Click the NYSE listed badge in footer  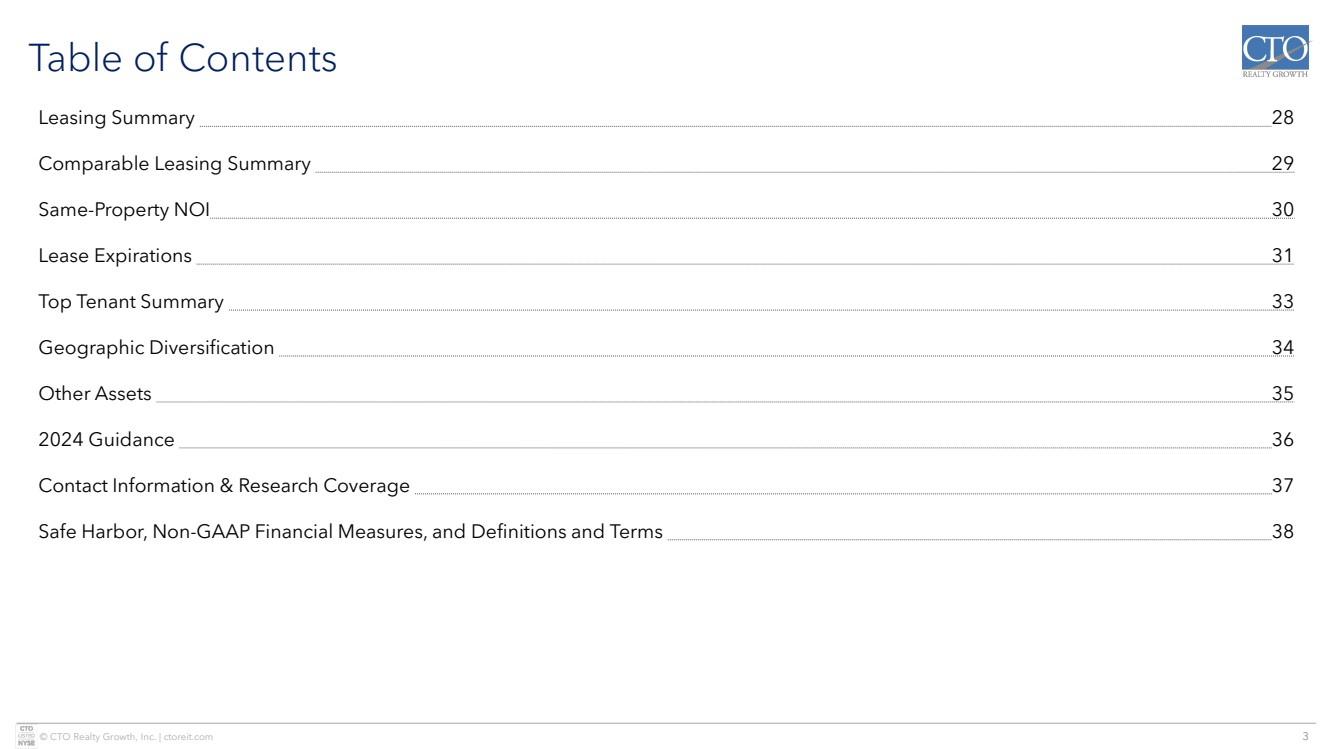[26, 736]
